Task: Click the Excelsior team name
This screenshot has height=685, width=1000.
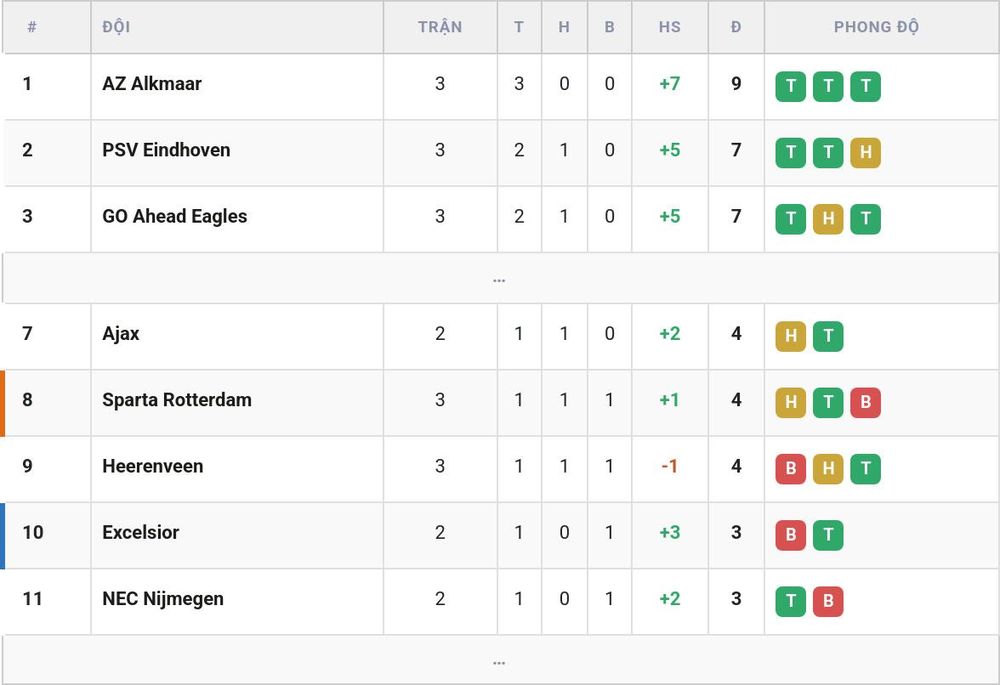Action: (x=140, y=533)
